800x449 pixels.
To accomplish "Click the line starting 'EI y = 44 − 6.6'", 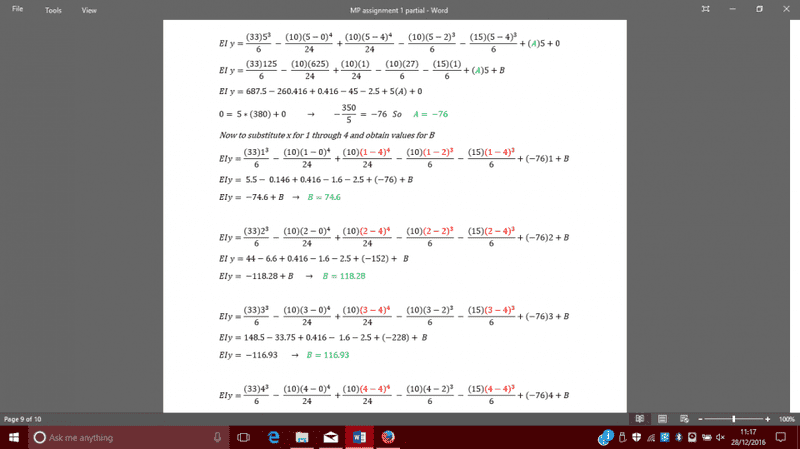I will tap(314, 258).
